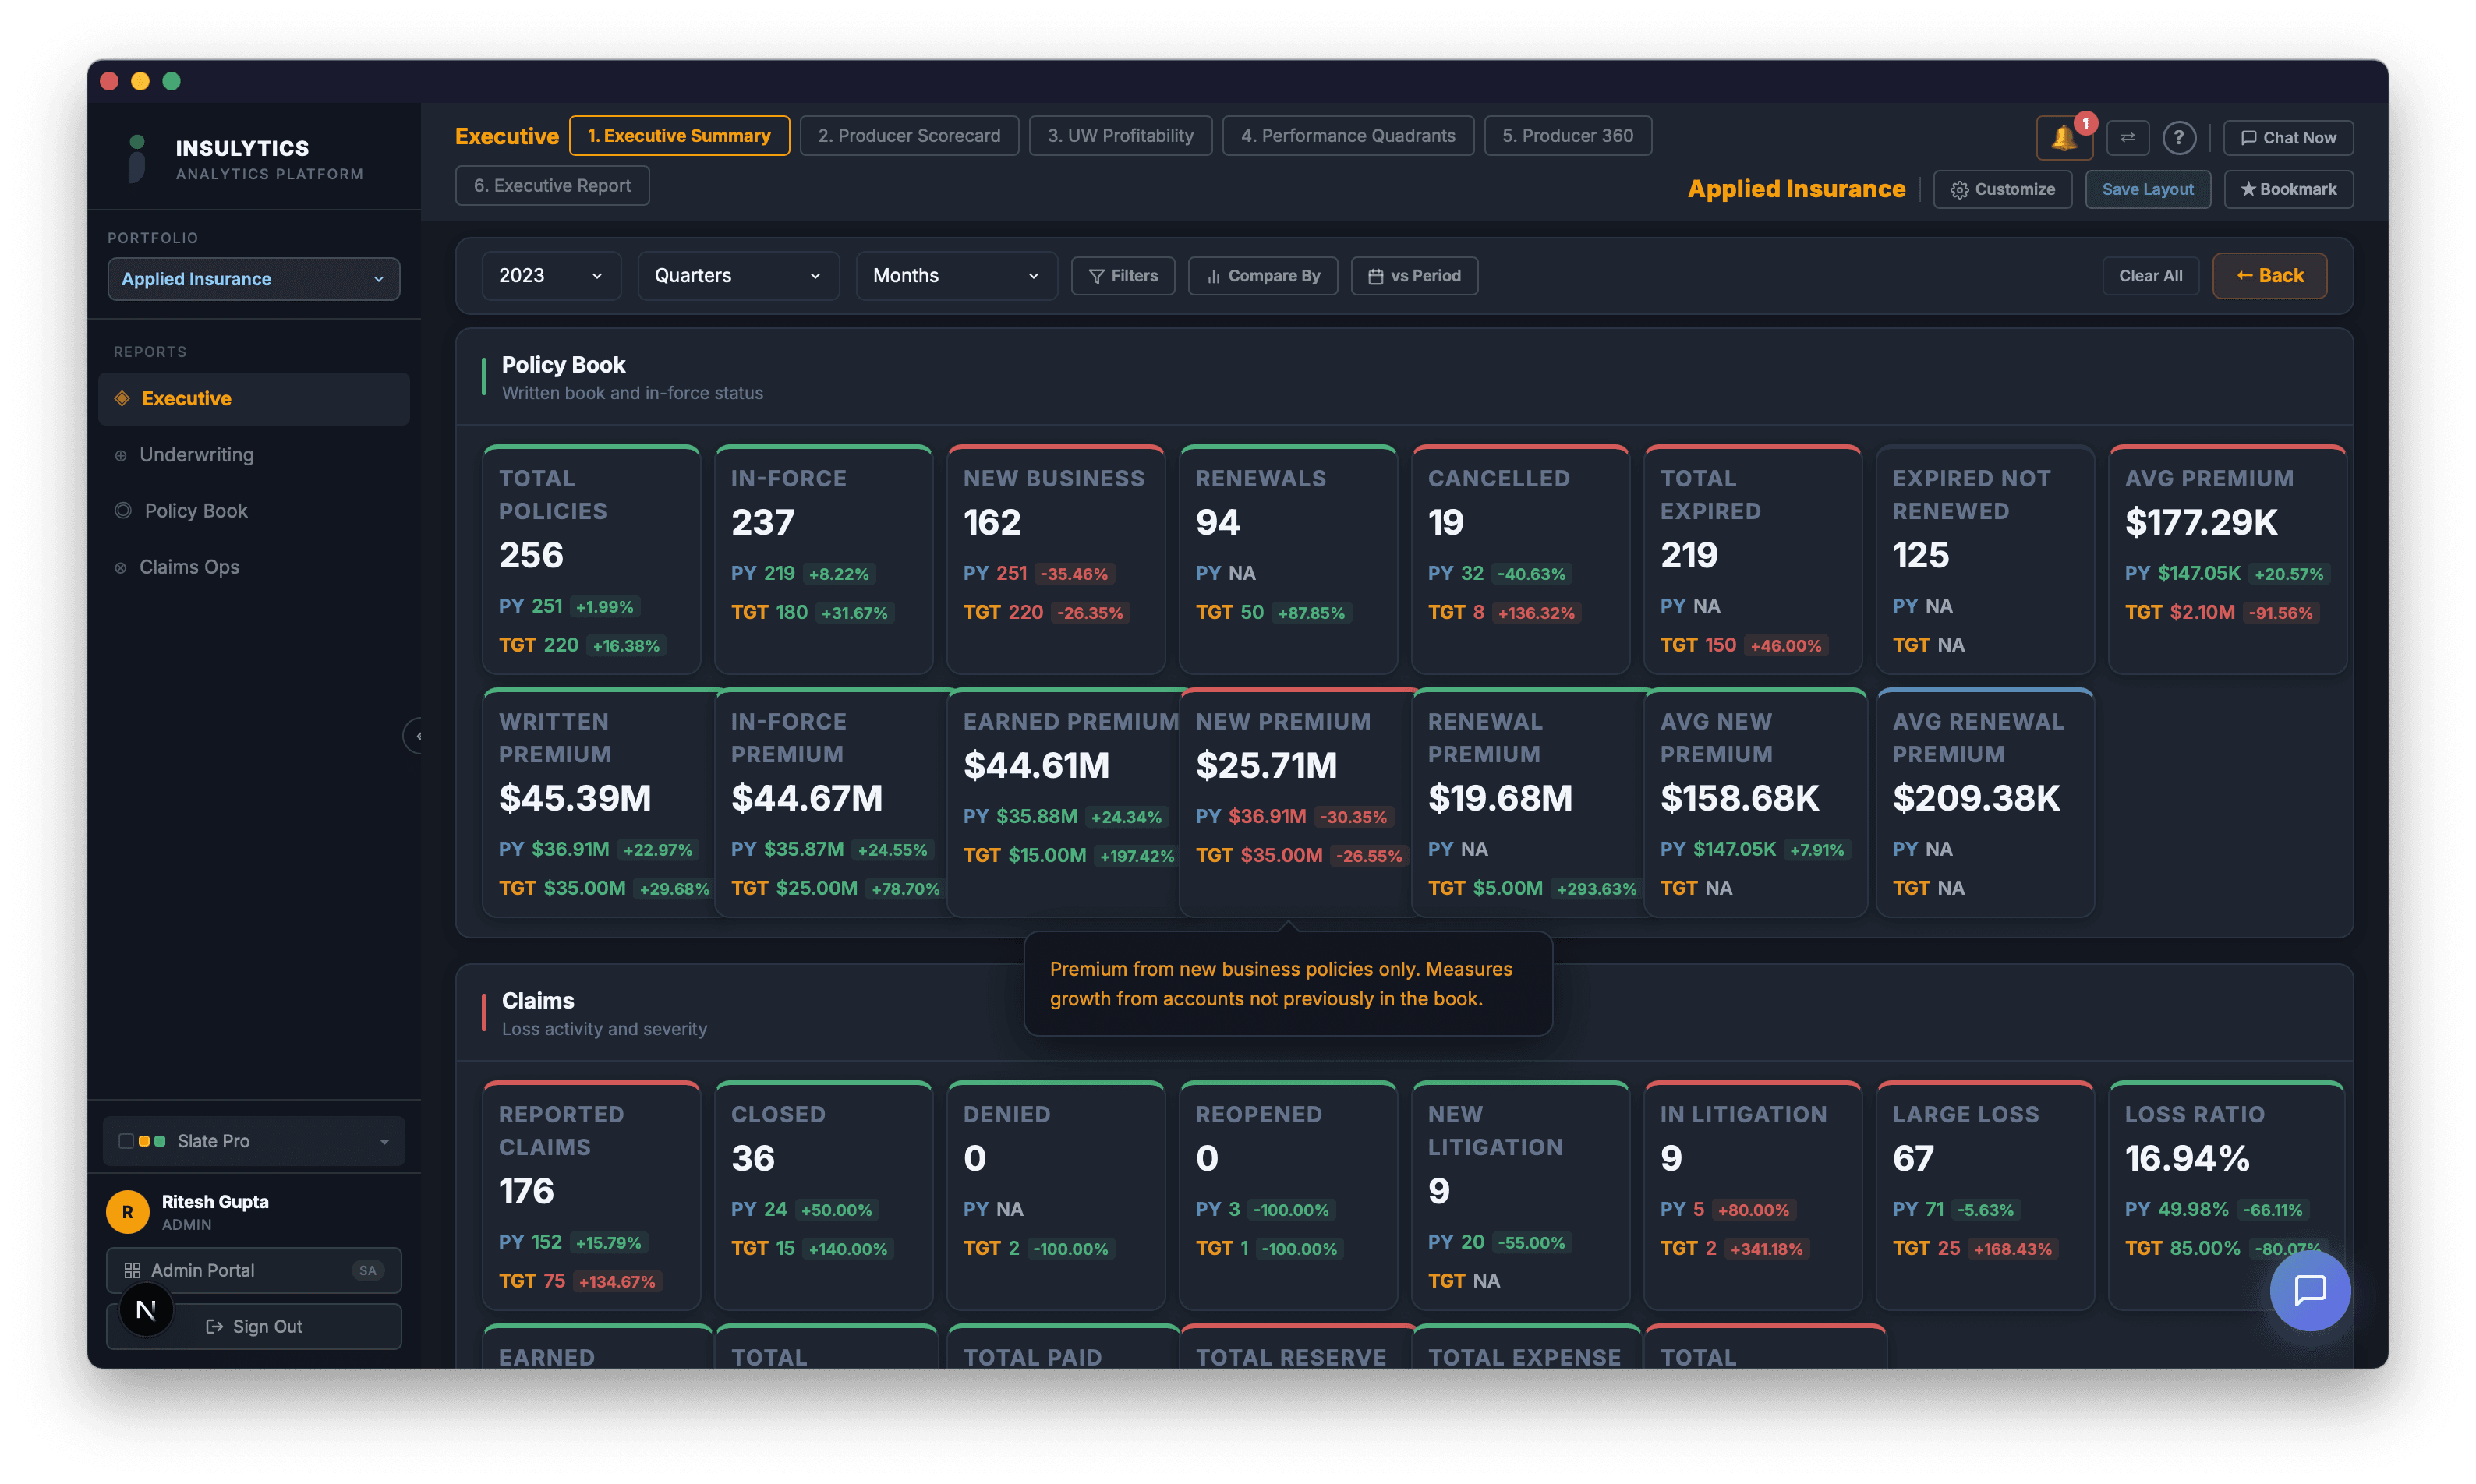Select Underwriting report
The height and width of the screenshot is (1484, 2476).
coord(254,455)
